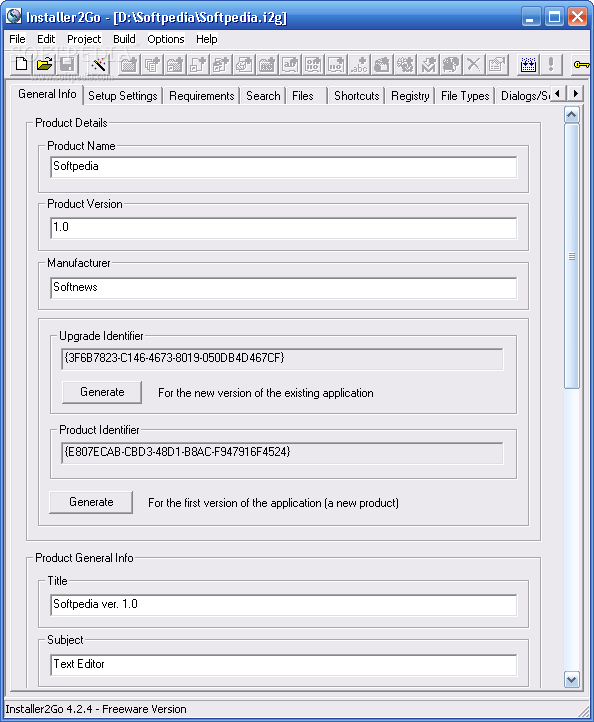Click Generate for the Upgrade Identifier
Viewport: 594px width, 722px height.
pyautogui.click(x=102, y=392)
